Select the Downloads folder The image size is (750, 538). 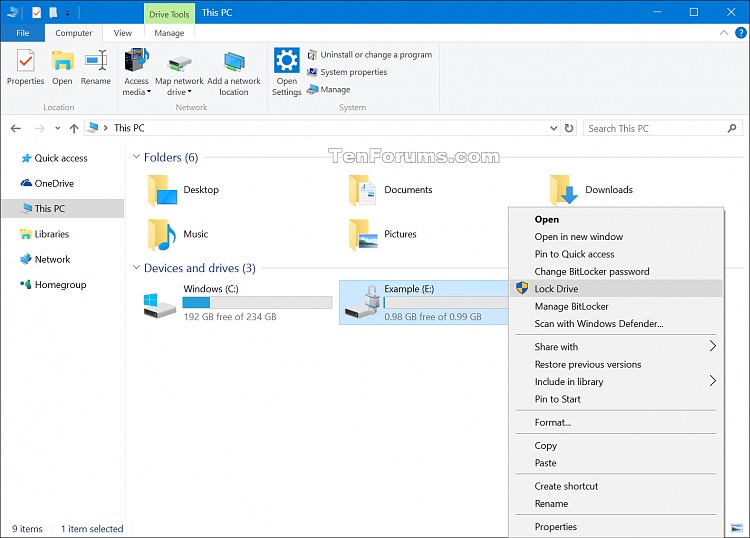click(x=592, y=190)
